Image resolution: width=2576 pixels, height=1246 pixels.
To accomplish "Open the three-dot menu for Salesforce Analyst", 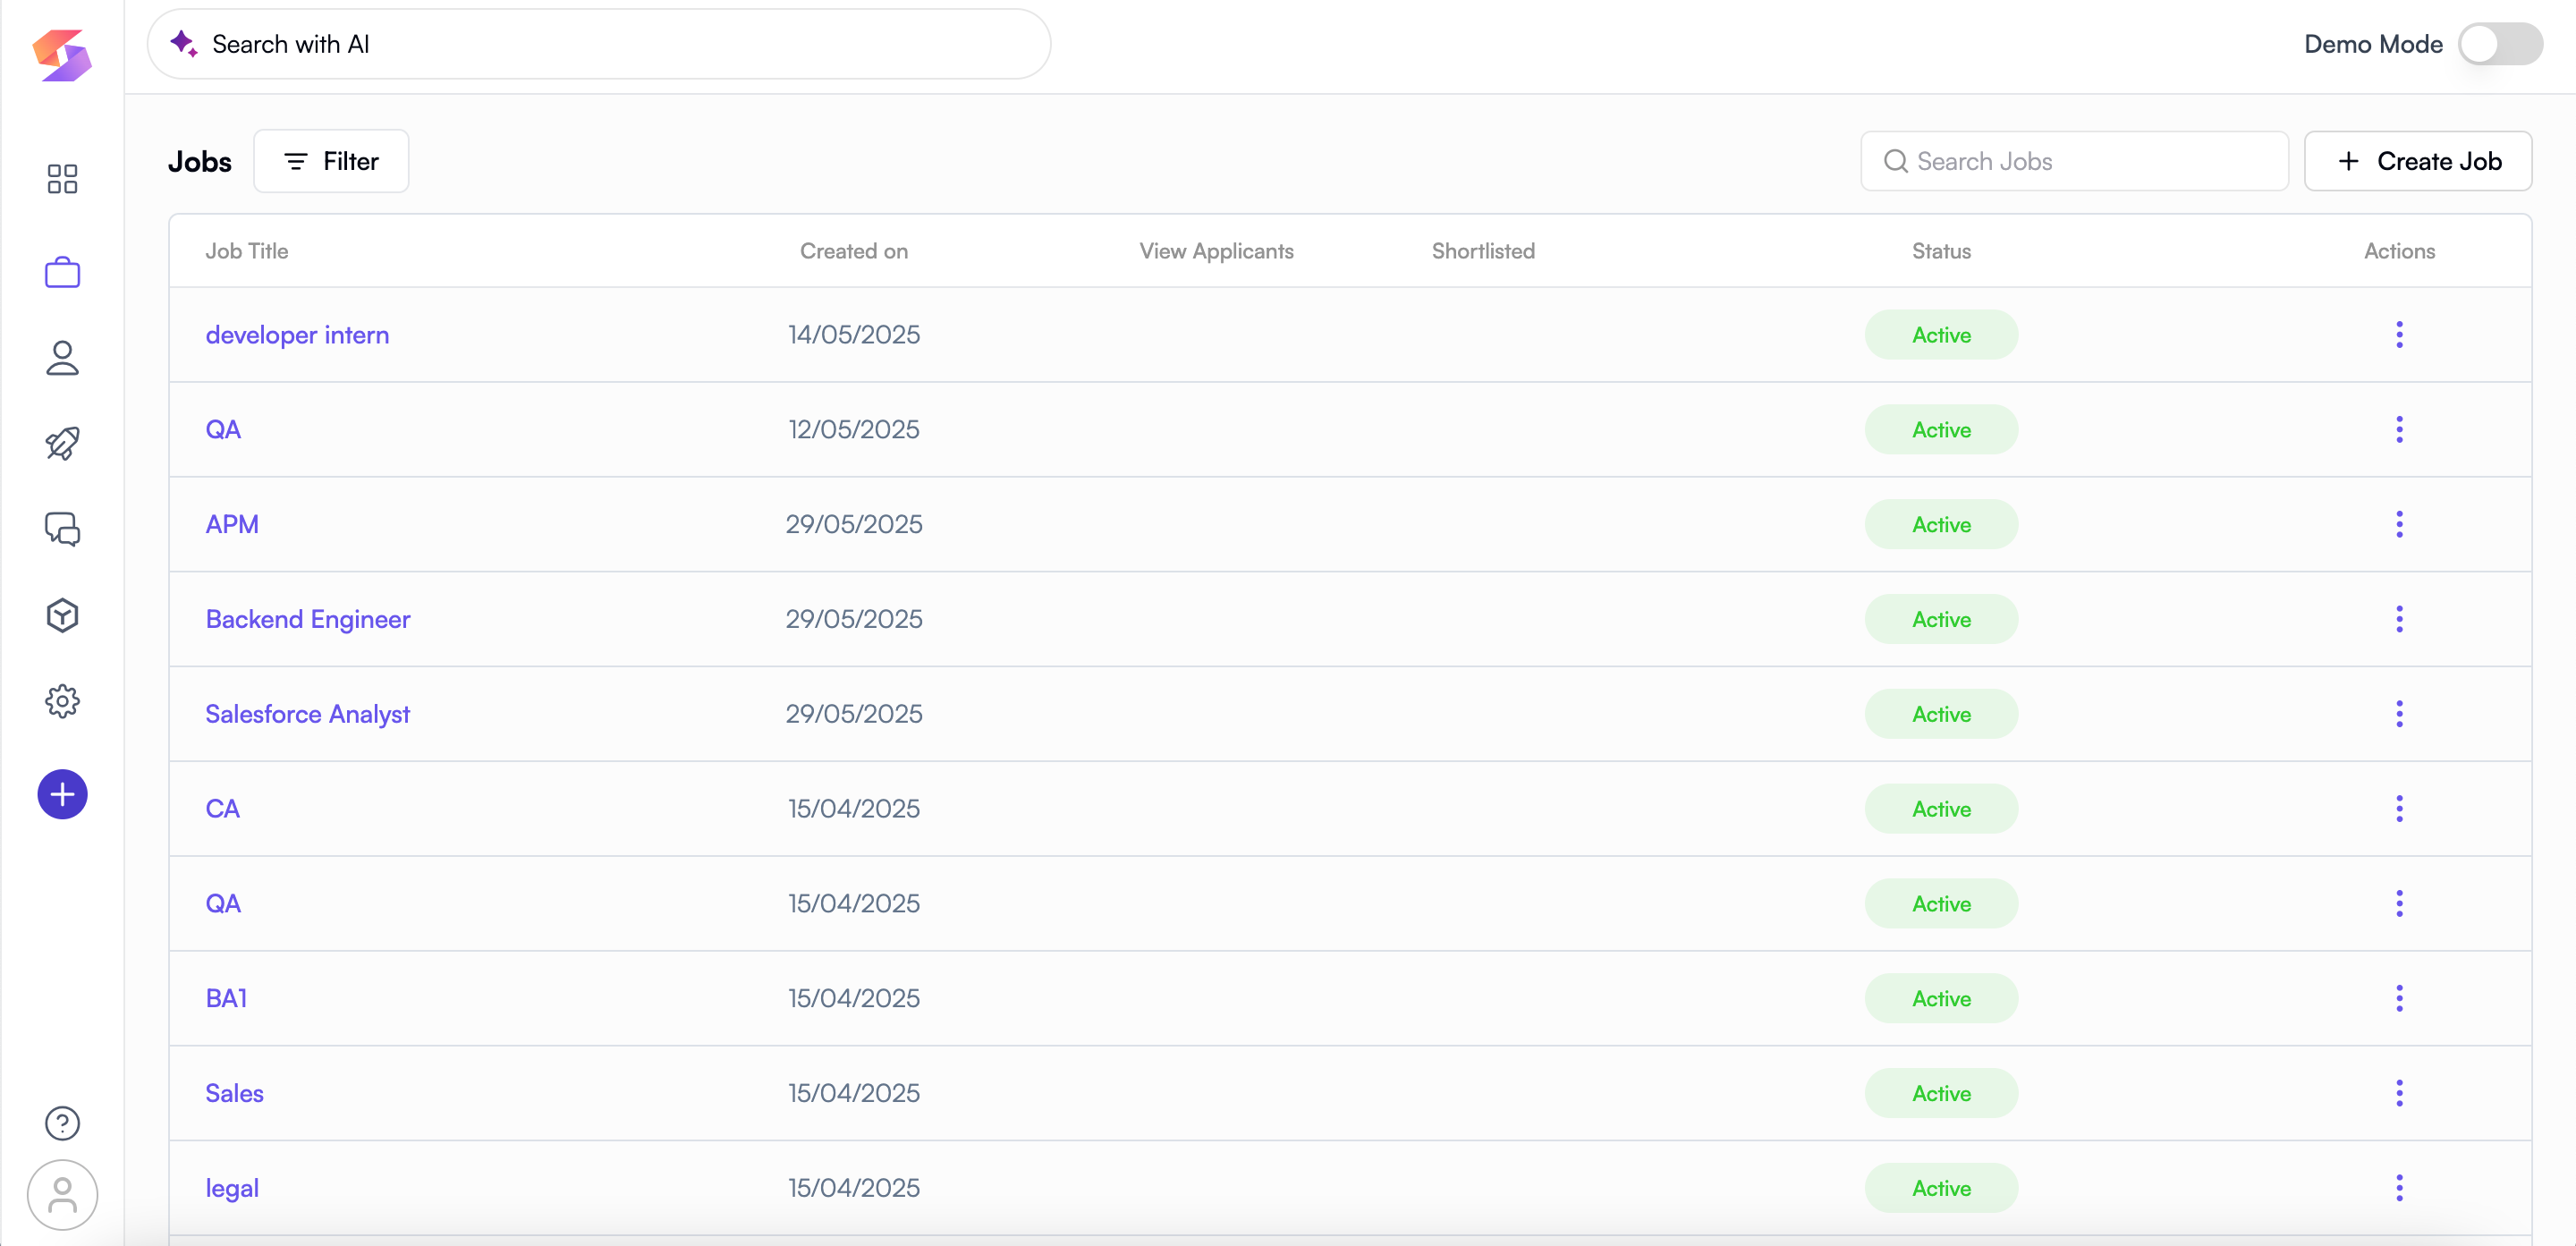I will pos(2399,714).
